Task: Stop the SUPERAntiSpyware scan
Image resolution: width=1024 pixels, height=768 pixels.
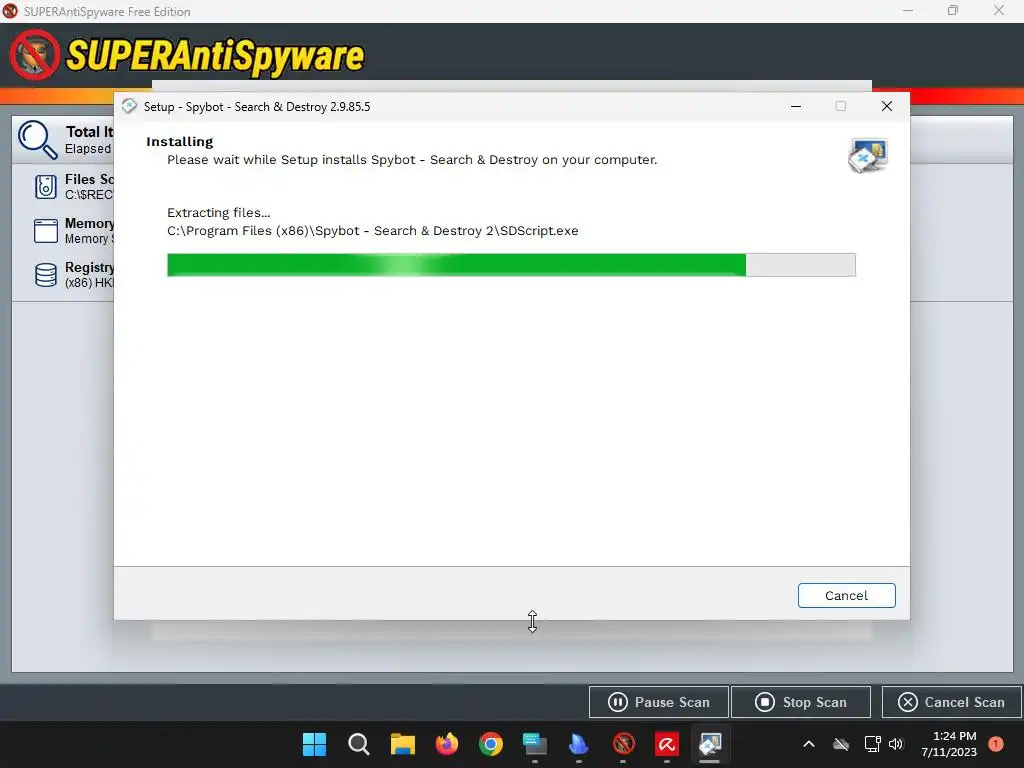Action: pos(801,702)
